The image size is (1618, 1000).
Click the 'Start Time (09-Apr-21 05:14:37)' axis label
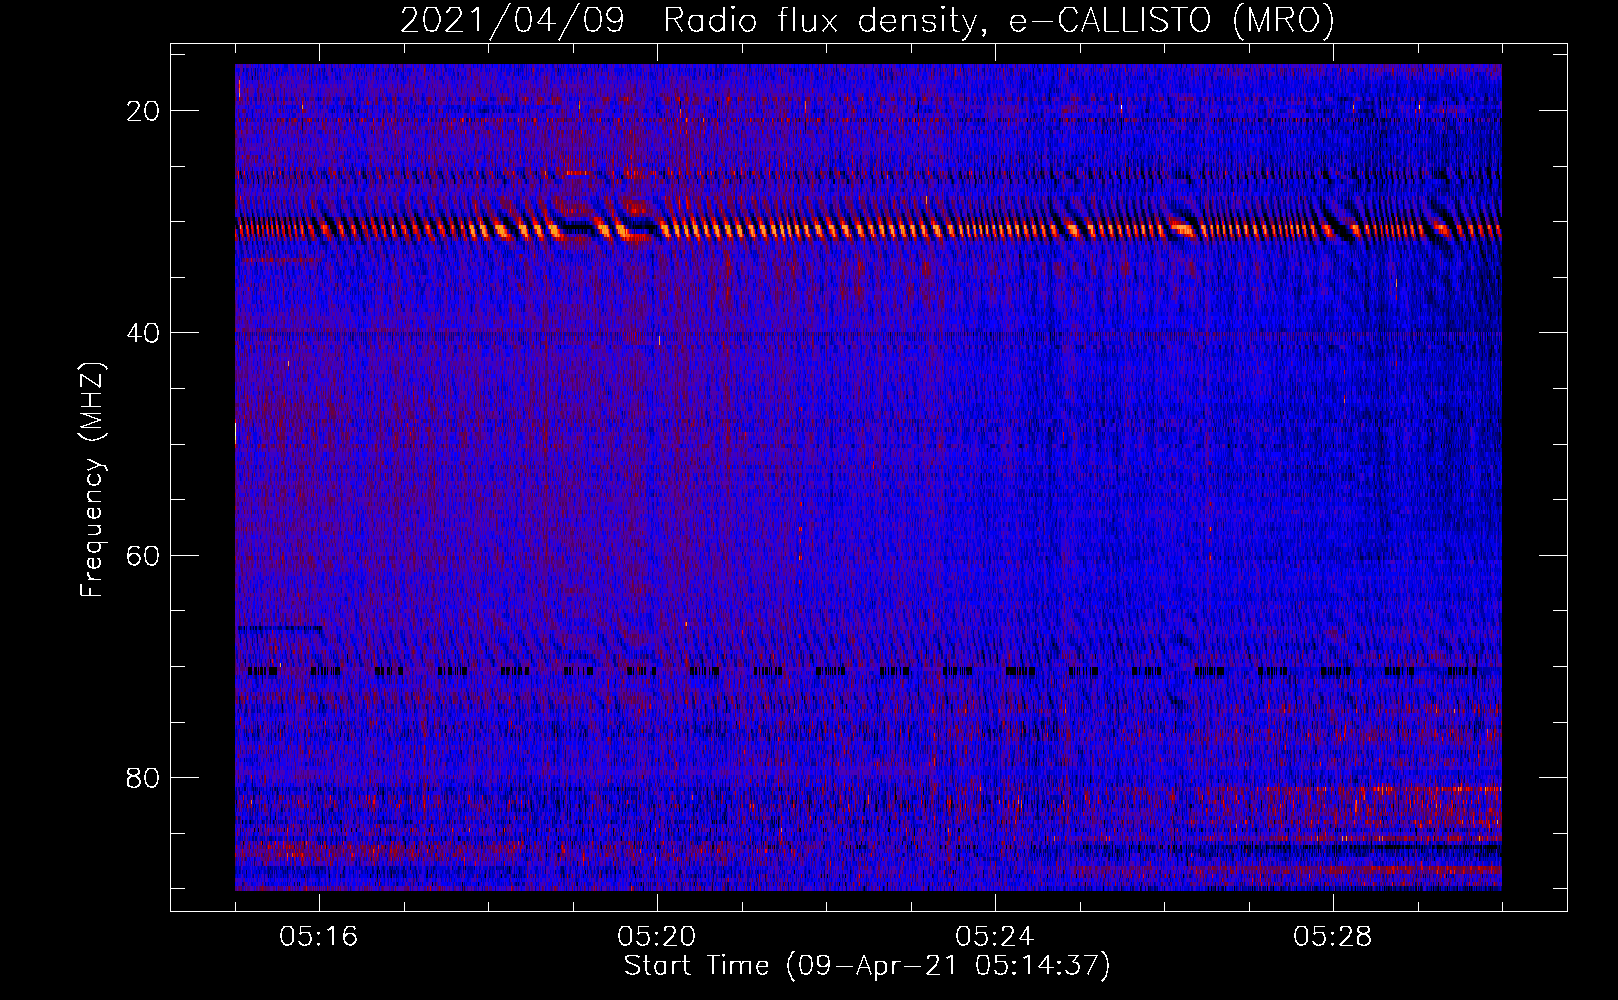(x=867, y=966)
